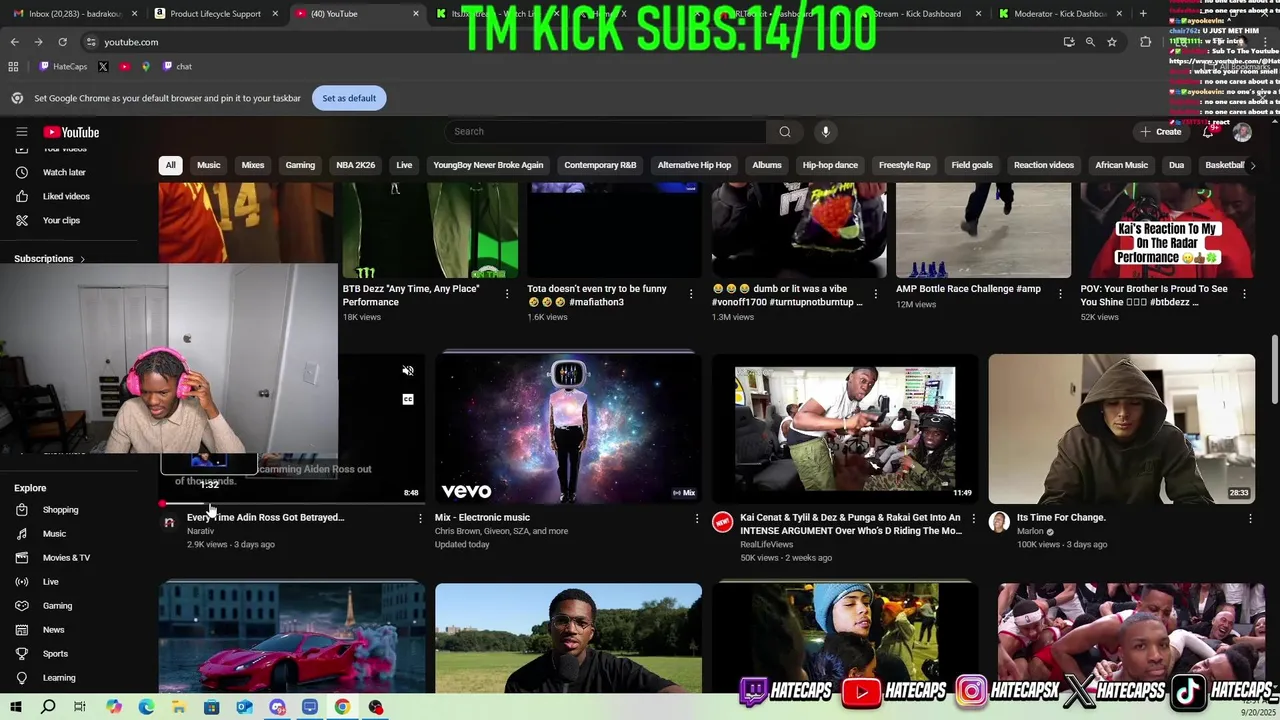Go to YouTube home via logo
This screenshot has width=1280, height=720.
[x=71, y=132]
